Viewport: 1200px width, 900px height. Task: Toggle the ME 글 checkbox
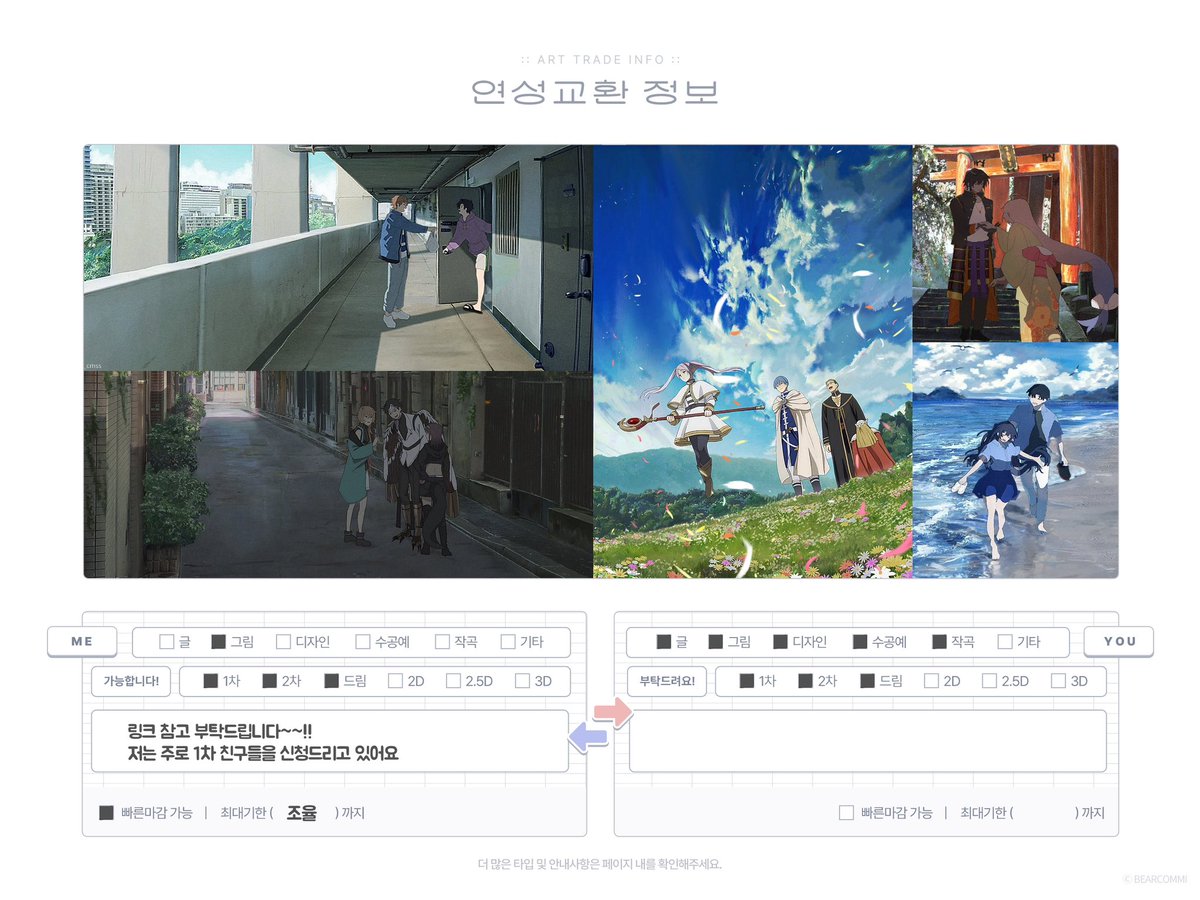(167, 642)
